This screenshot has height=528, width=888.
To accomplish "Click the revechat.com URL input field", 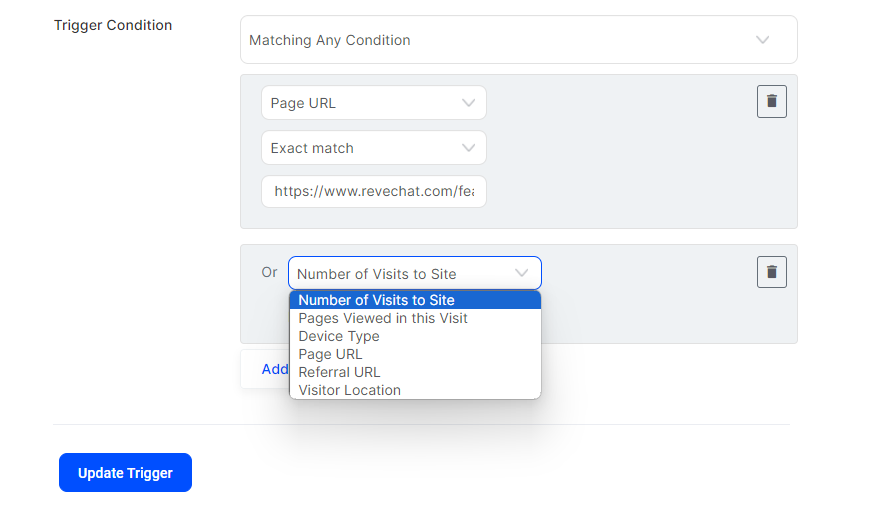I will (373, 191).
